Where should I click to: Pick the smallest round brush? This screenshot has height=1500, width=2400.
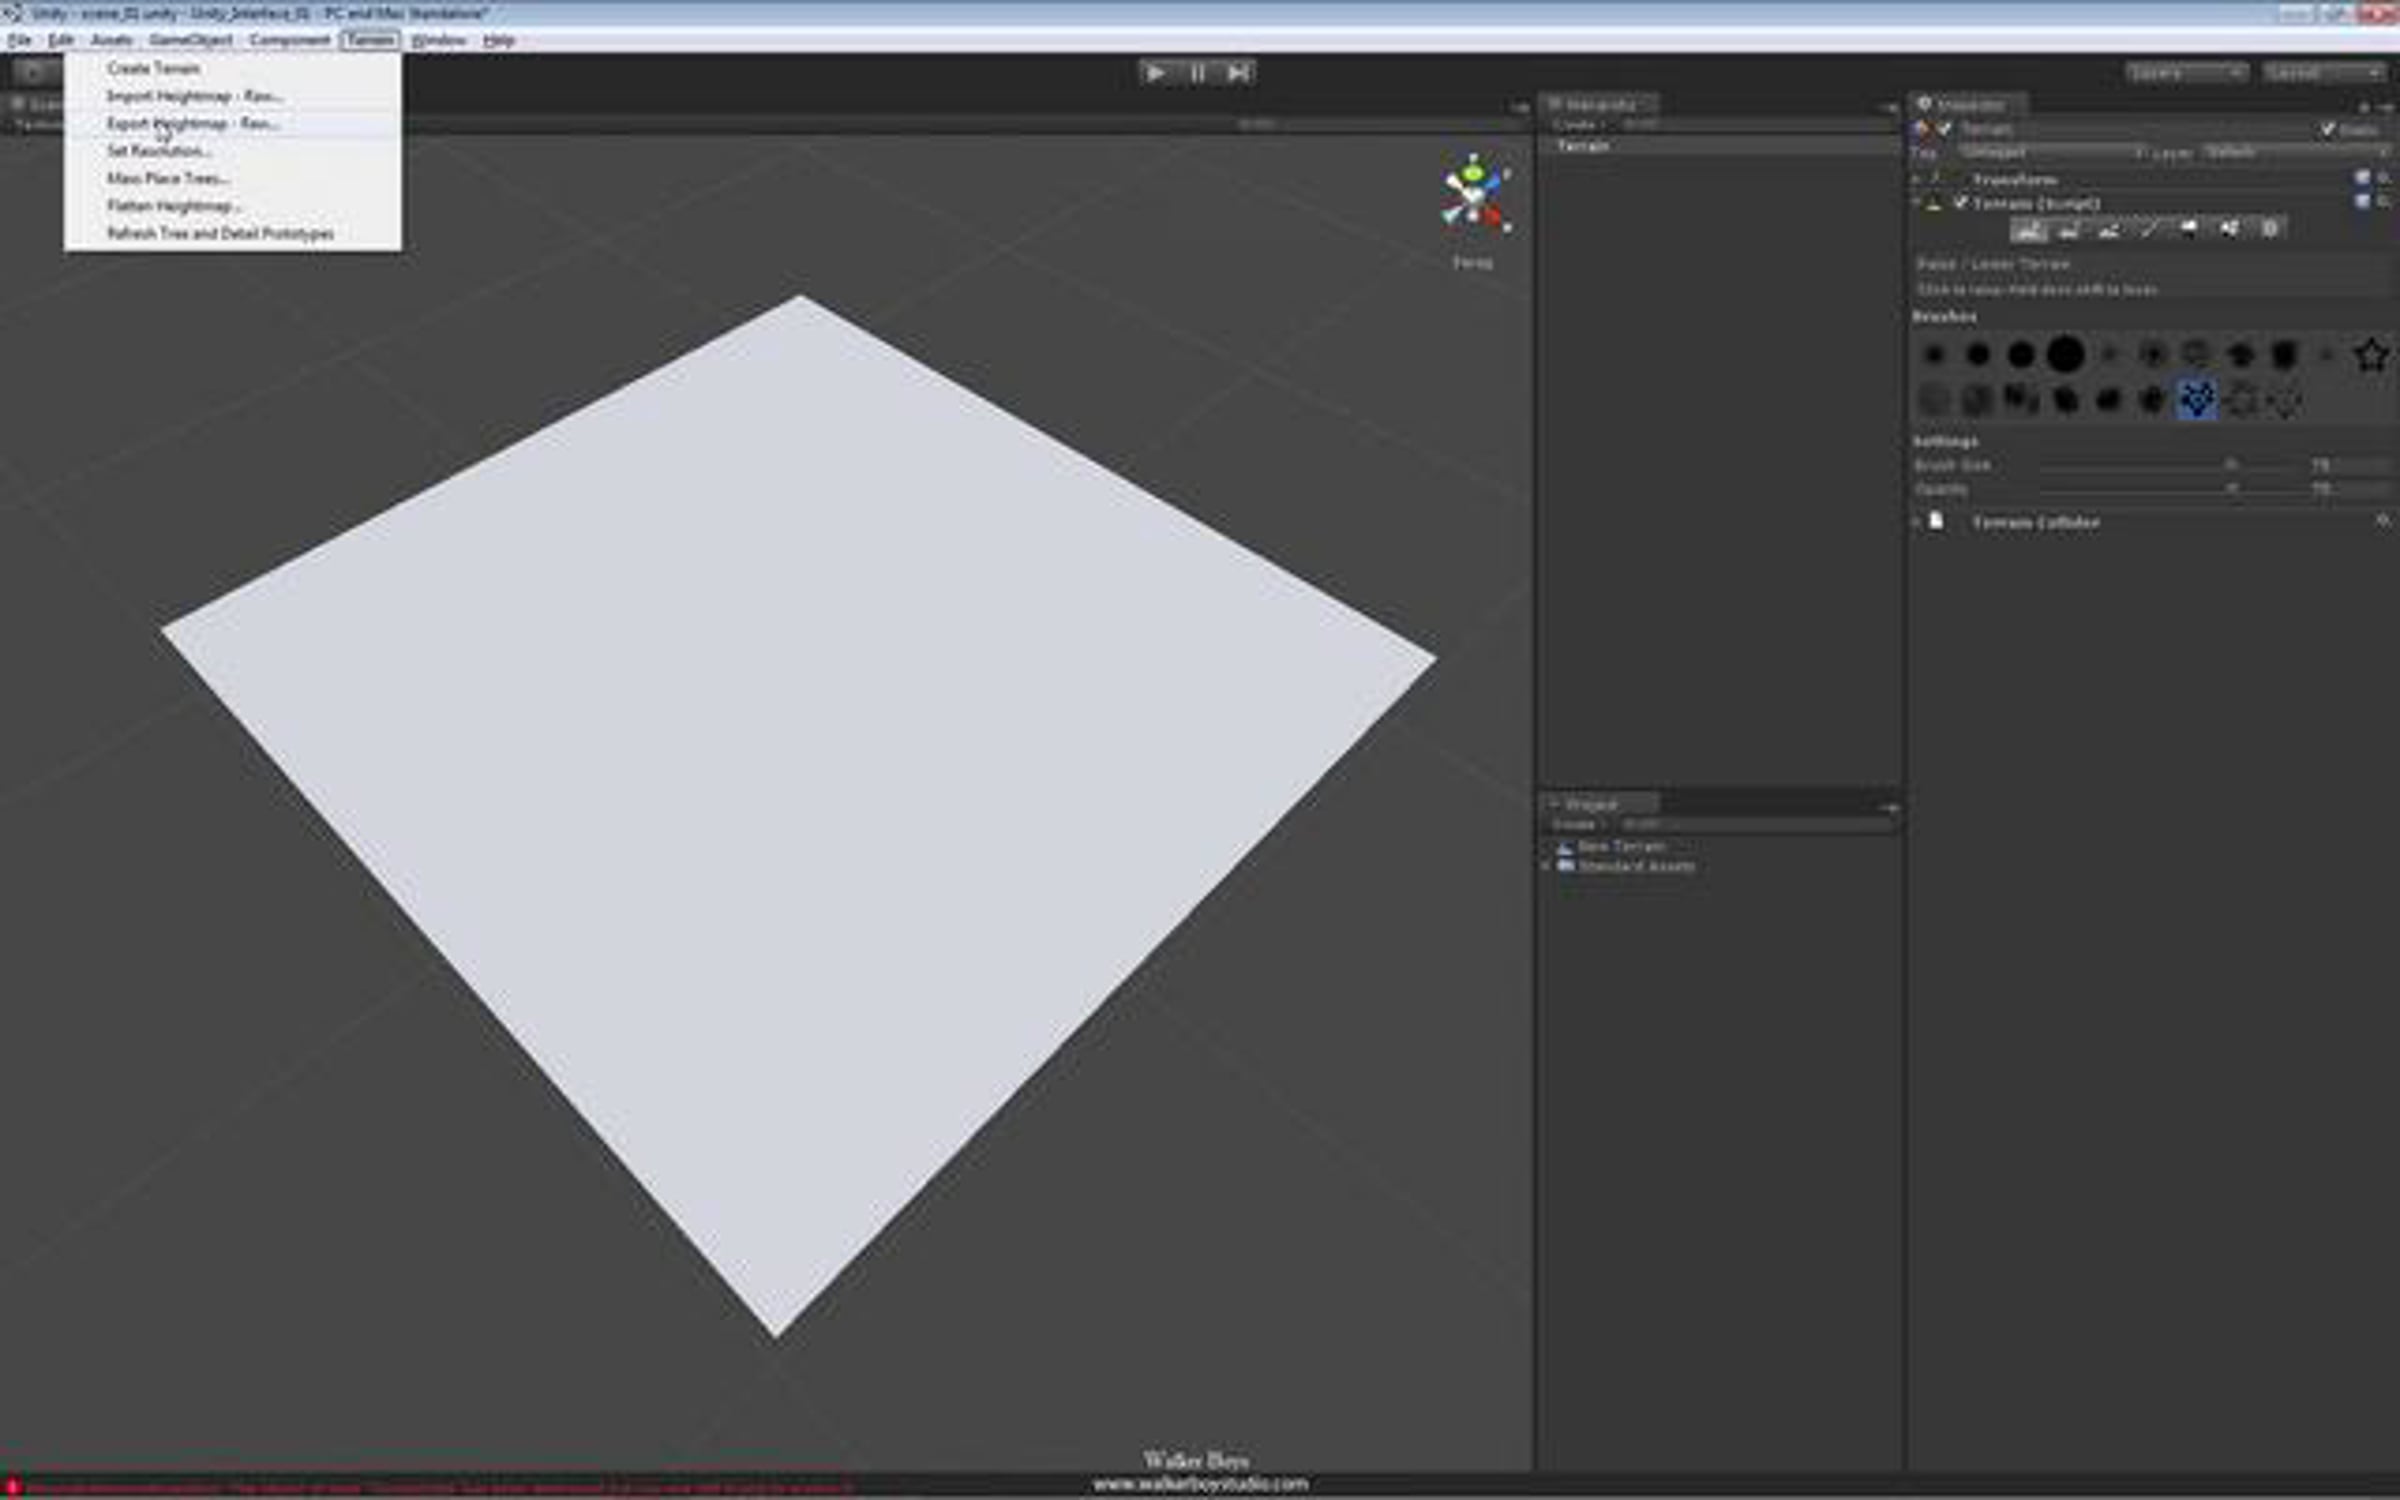point(1934,354)
